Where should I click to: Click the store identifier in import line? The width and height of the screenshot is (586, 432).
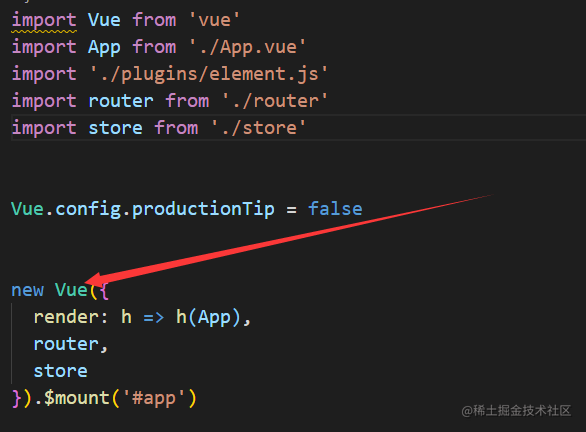[x=115, y=128]
